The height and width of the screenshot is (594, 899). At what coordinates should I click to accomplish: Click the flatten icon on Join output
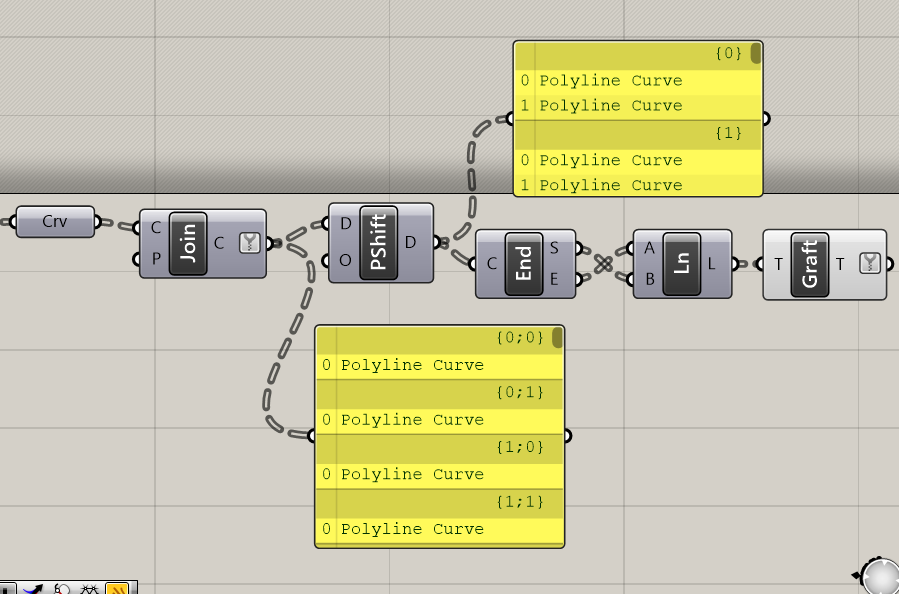[x=248, y=242]
